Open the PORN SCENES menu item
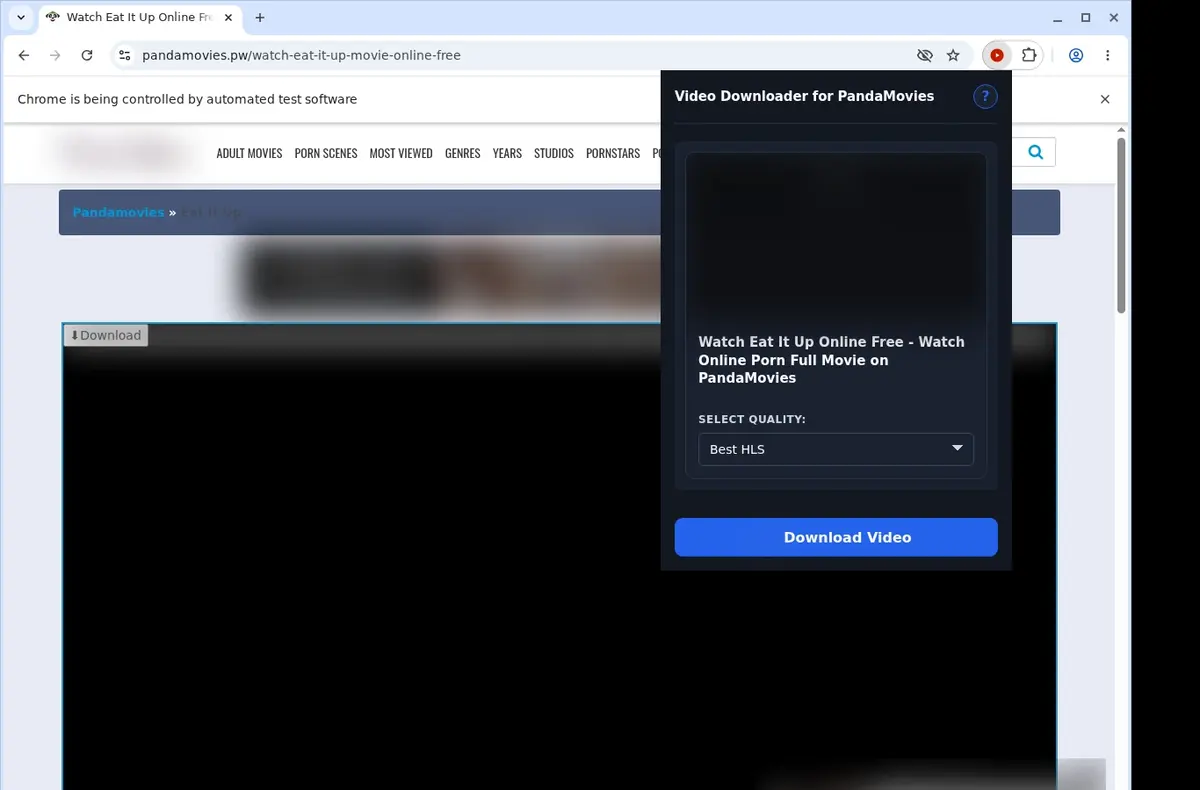Viewport: 1200px width, 790px height. (326, 153)
